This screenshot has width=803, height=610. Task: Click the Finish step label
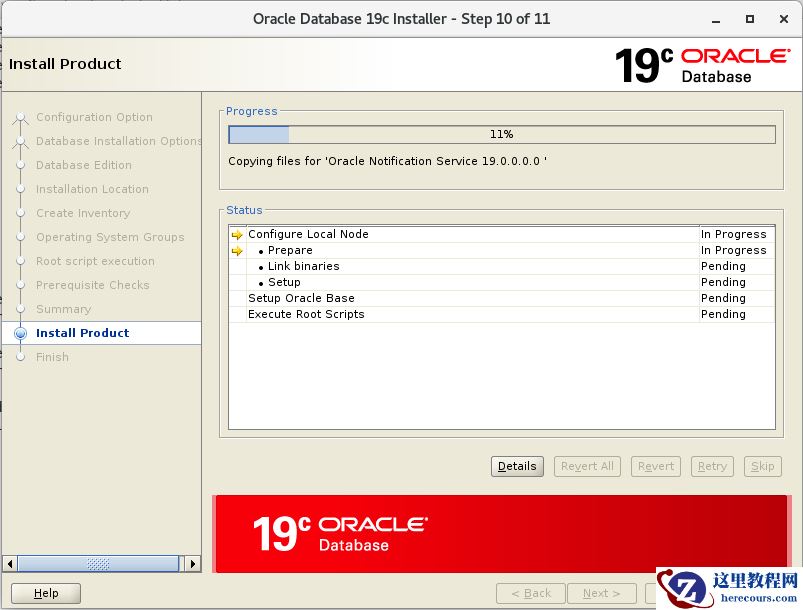tap(52, 357)
